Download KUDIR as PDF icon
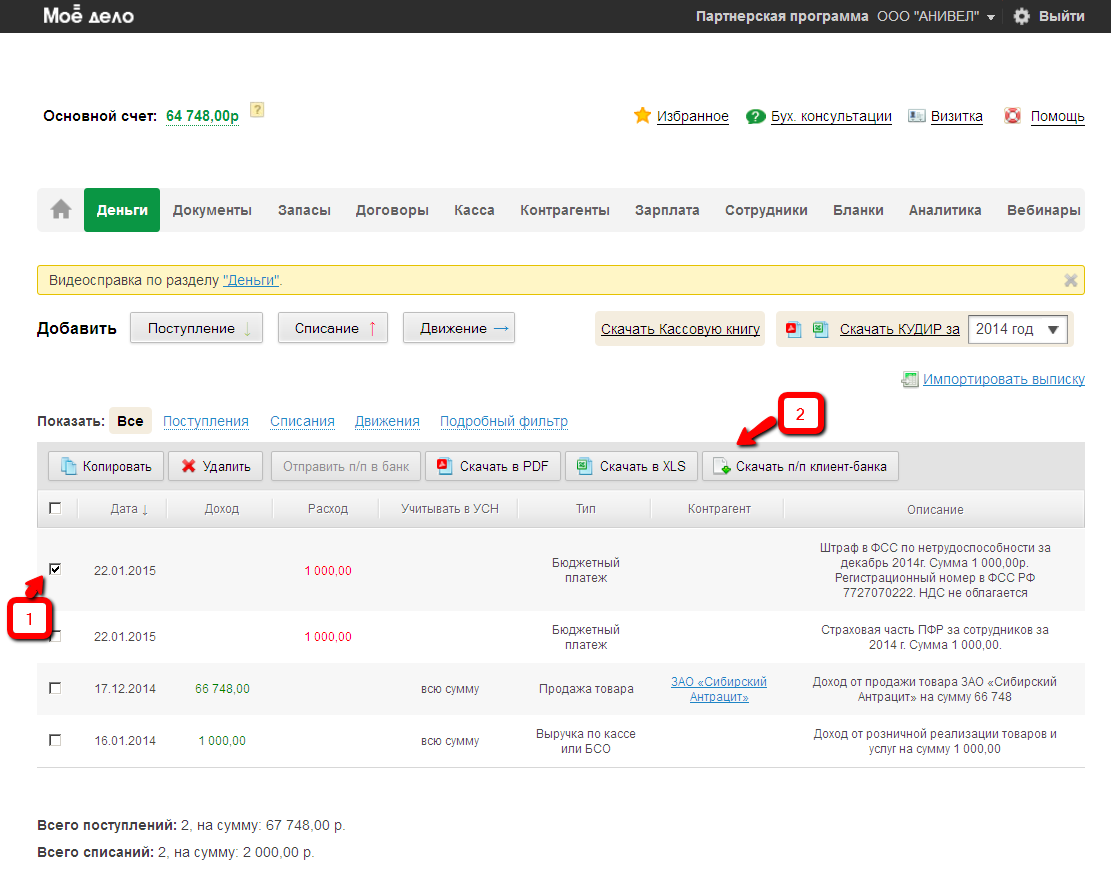1111x884 pixels. (x=794, y=329)
